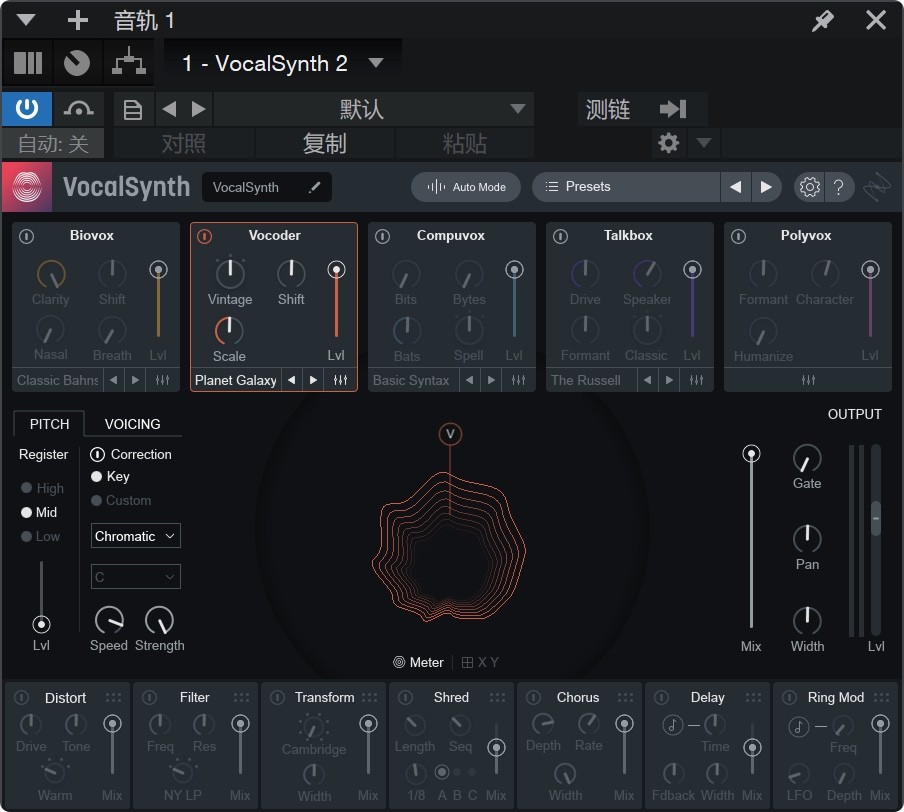The image size is (904, 812).
Task: Open the top-left menu arrow
Action: coord(24,20)
